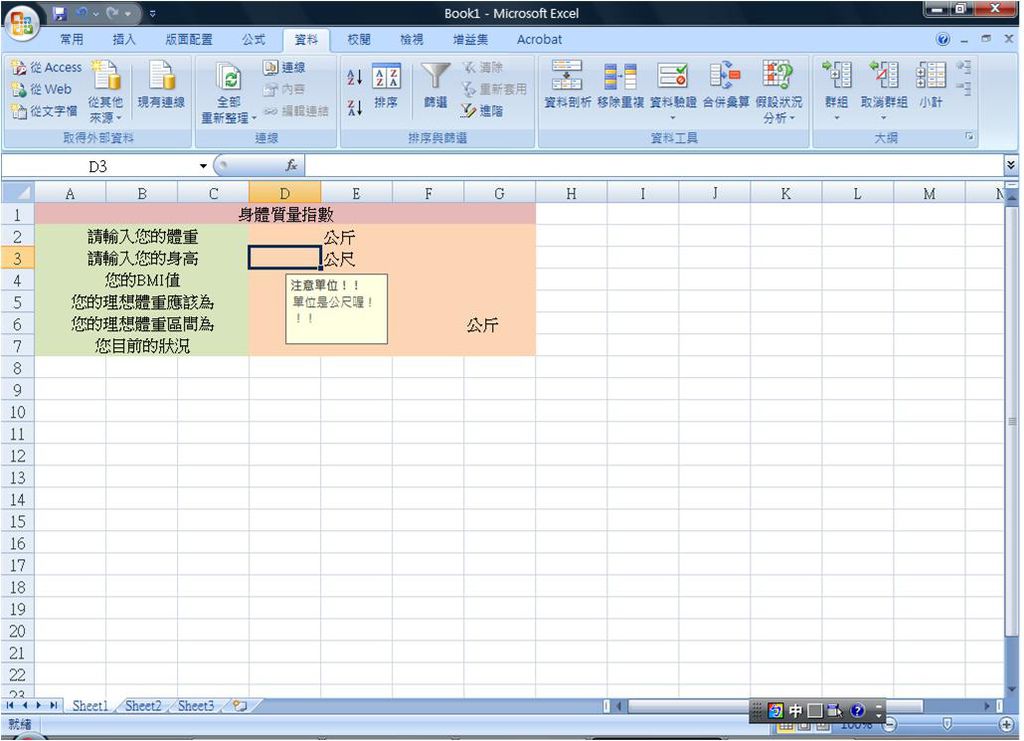This screenshot has width=1024, height=741.
Task: Click 資料剖析 text to columns
Action: [x=568, y=84]
